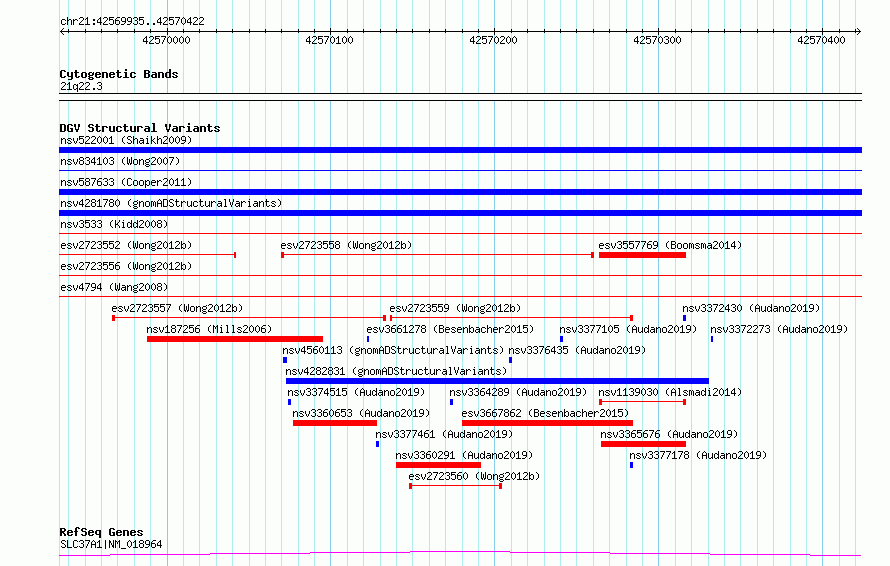Click the nsv3377461 (Audano2019) label
890x566 pixels.
(x=444, y=434)
